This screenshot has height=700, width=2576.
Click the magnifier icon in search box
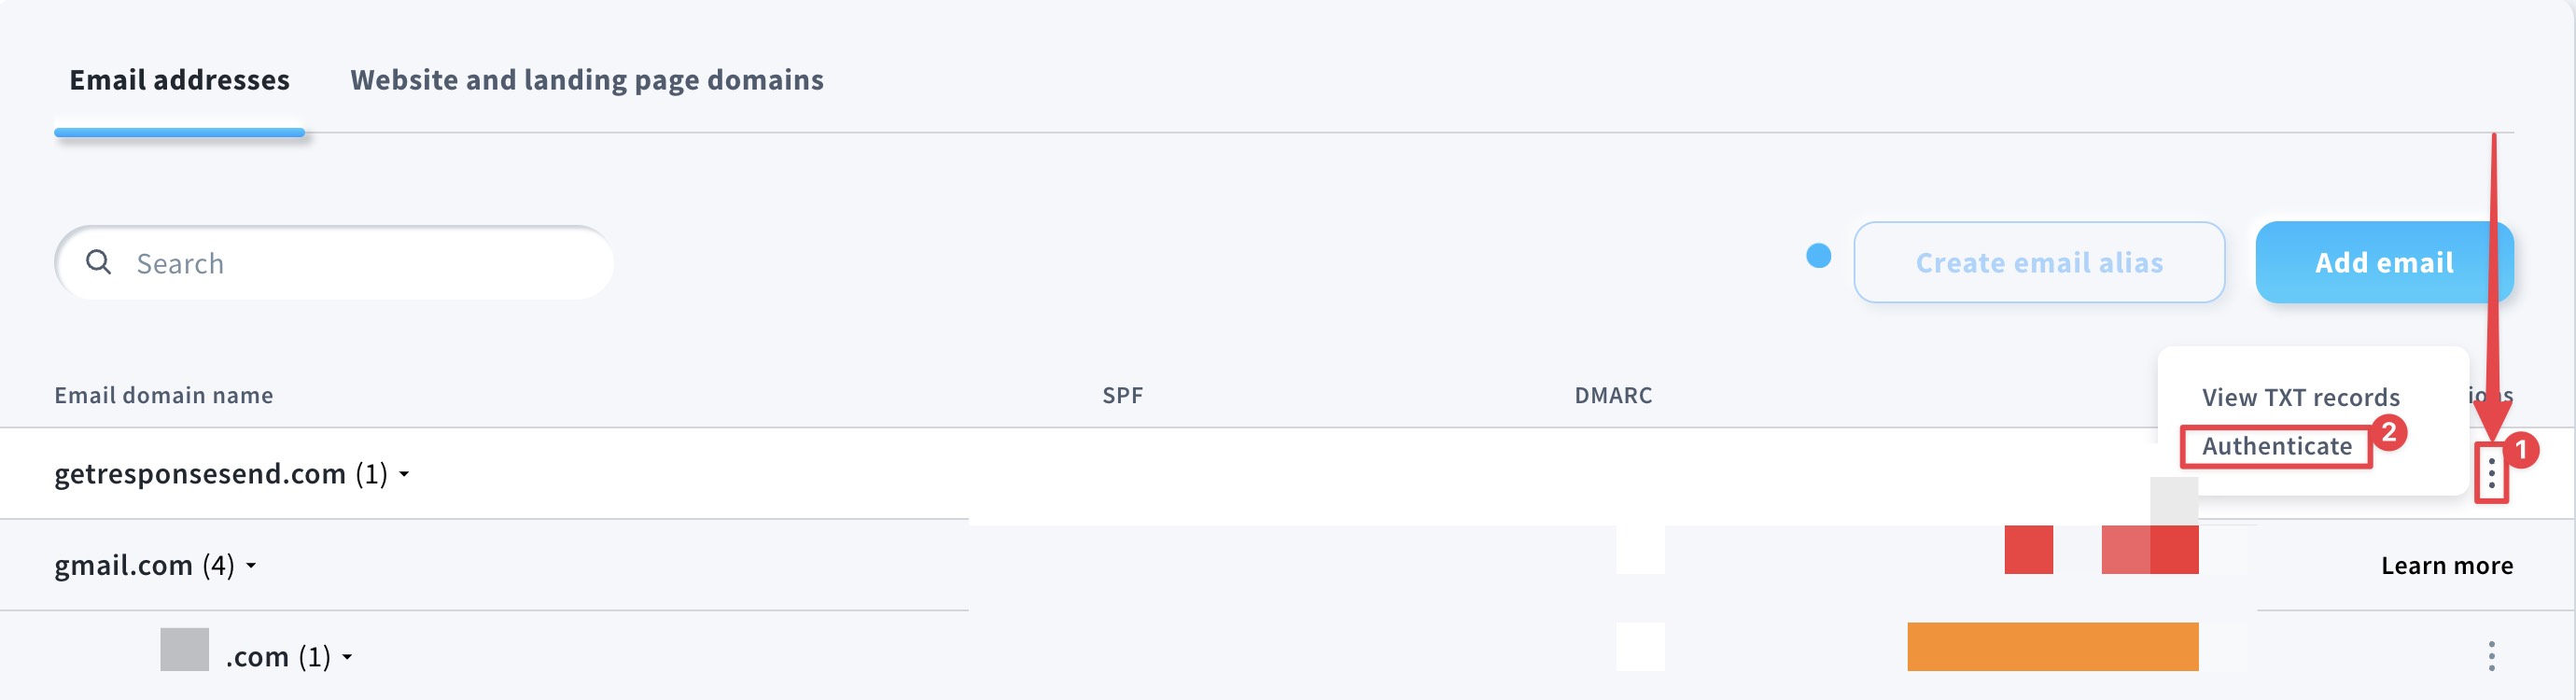point(98,262)
